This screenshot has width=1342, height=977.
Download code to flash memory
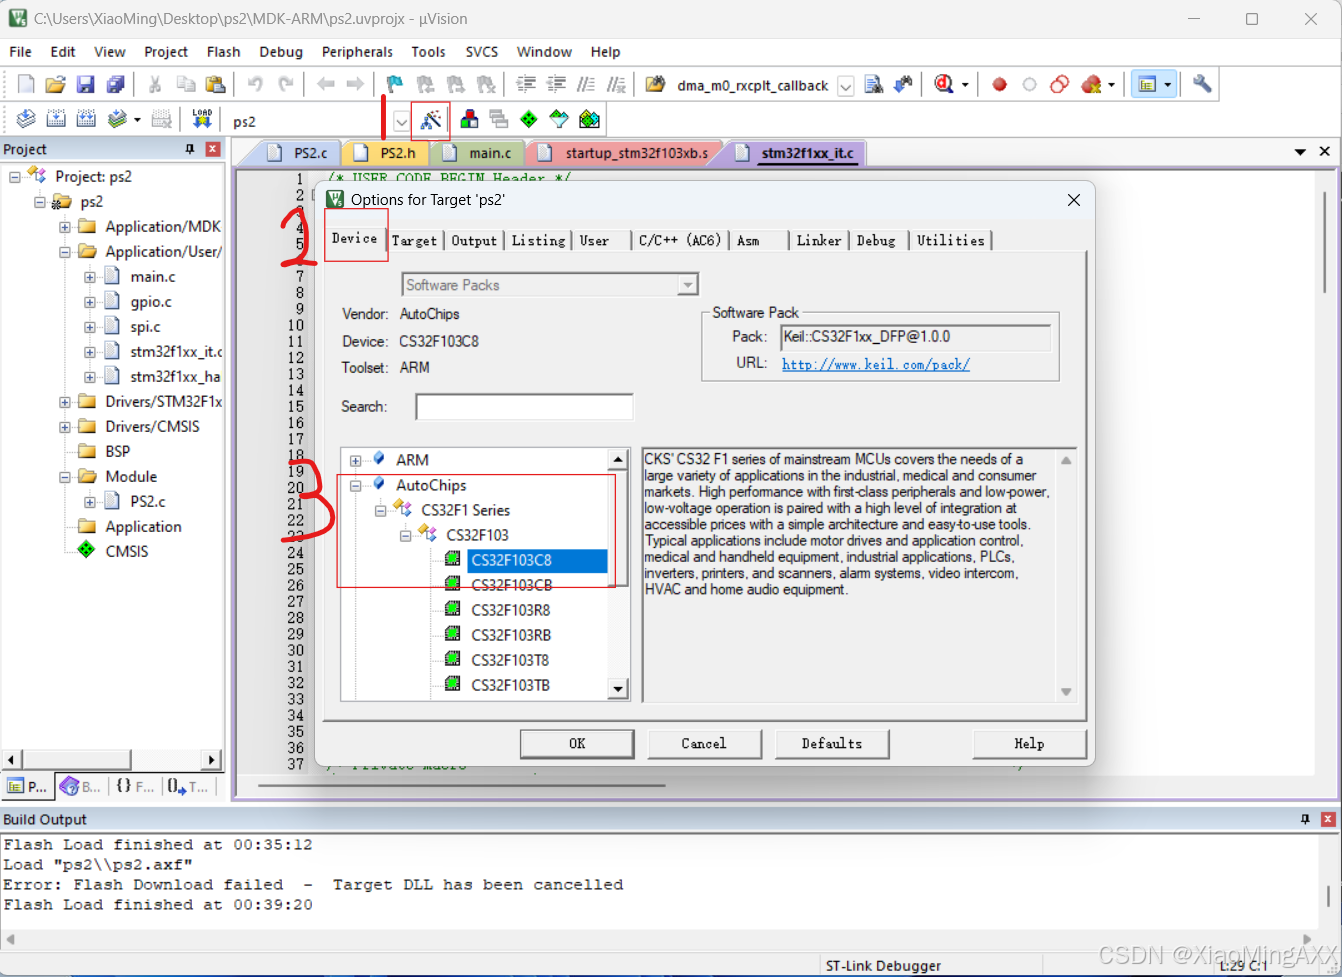tap(201, 118)
